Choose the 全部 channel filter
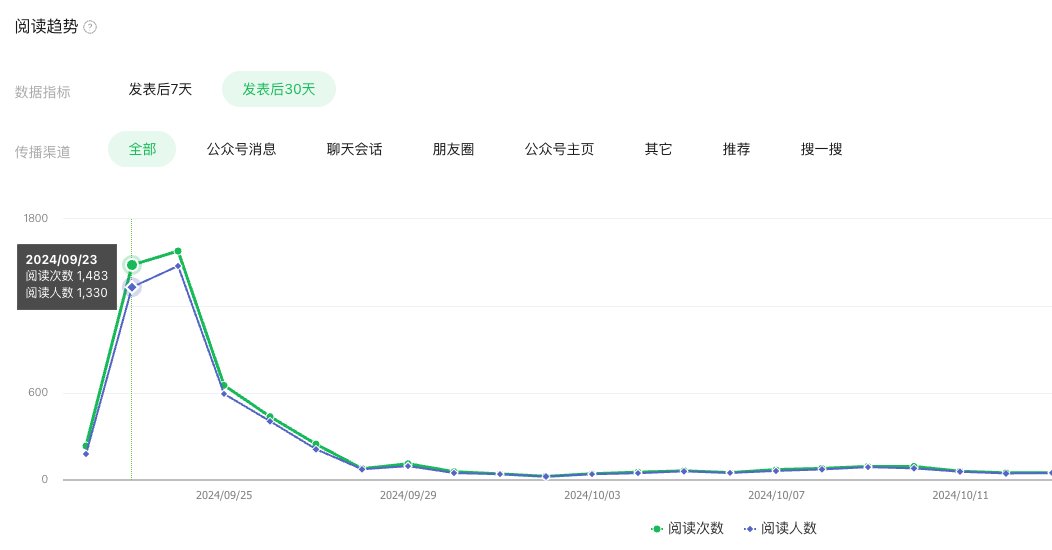The width and height of the screenshot is (1052, 550). (x=142, y=149)
